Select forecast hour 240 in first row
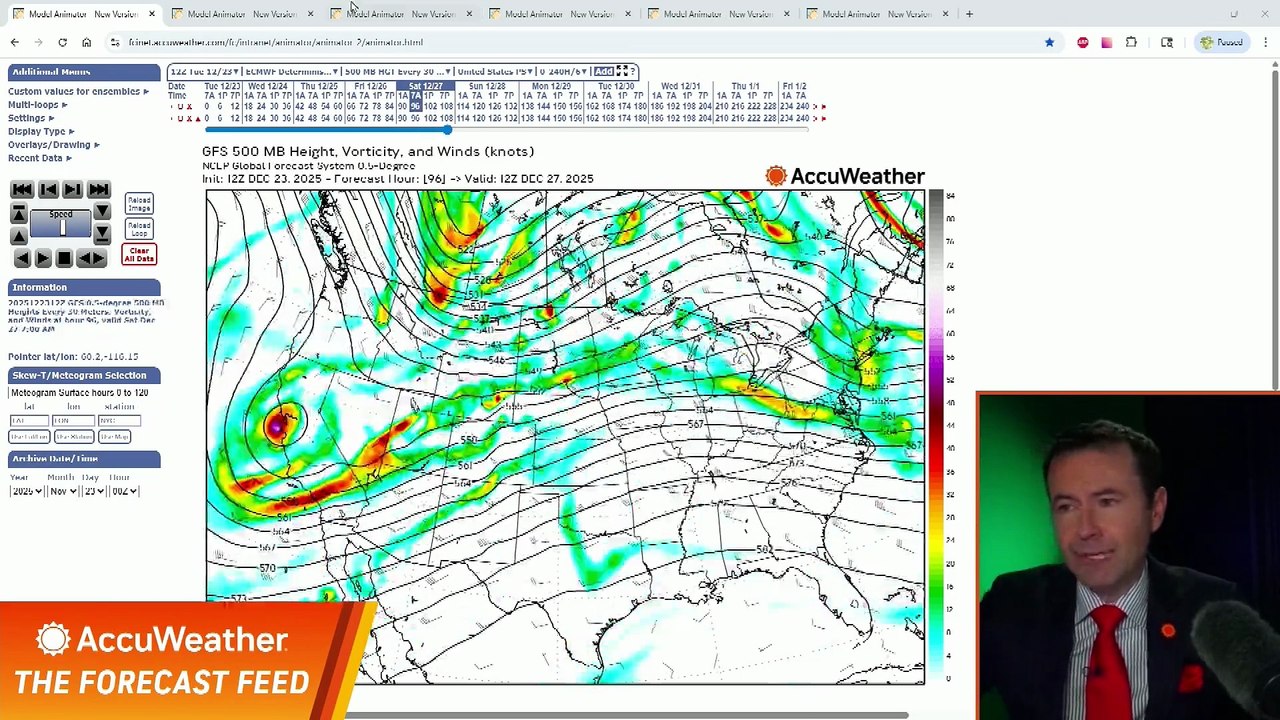Viewport: 1280px width, 720px height. click(802, 106)
